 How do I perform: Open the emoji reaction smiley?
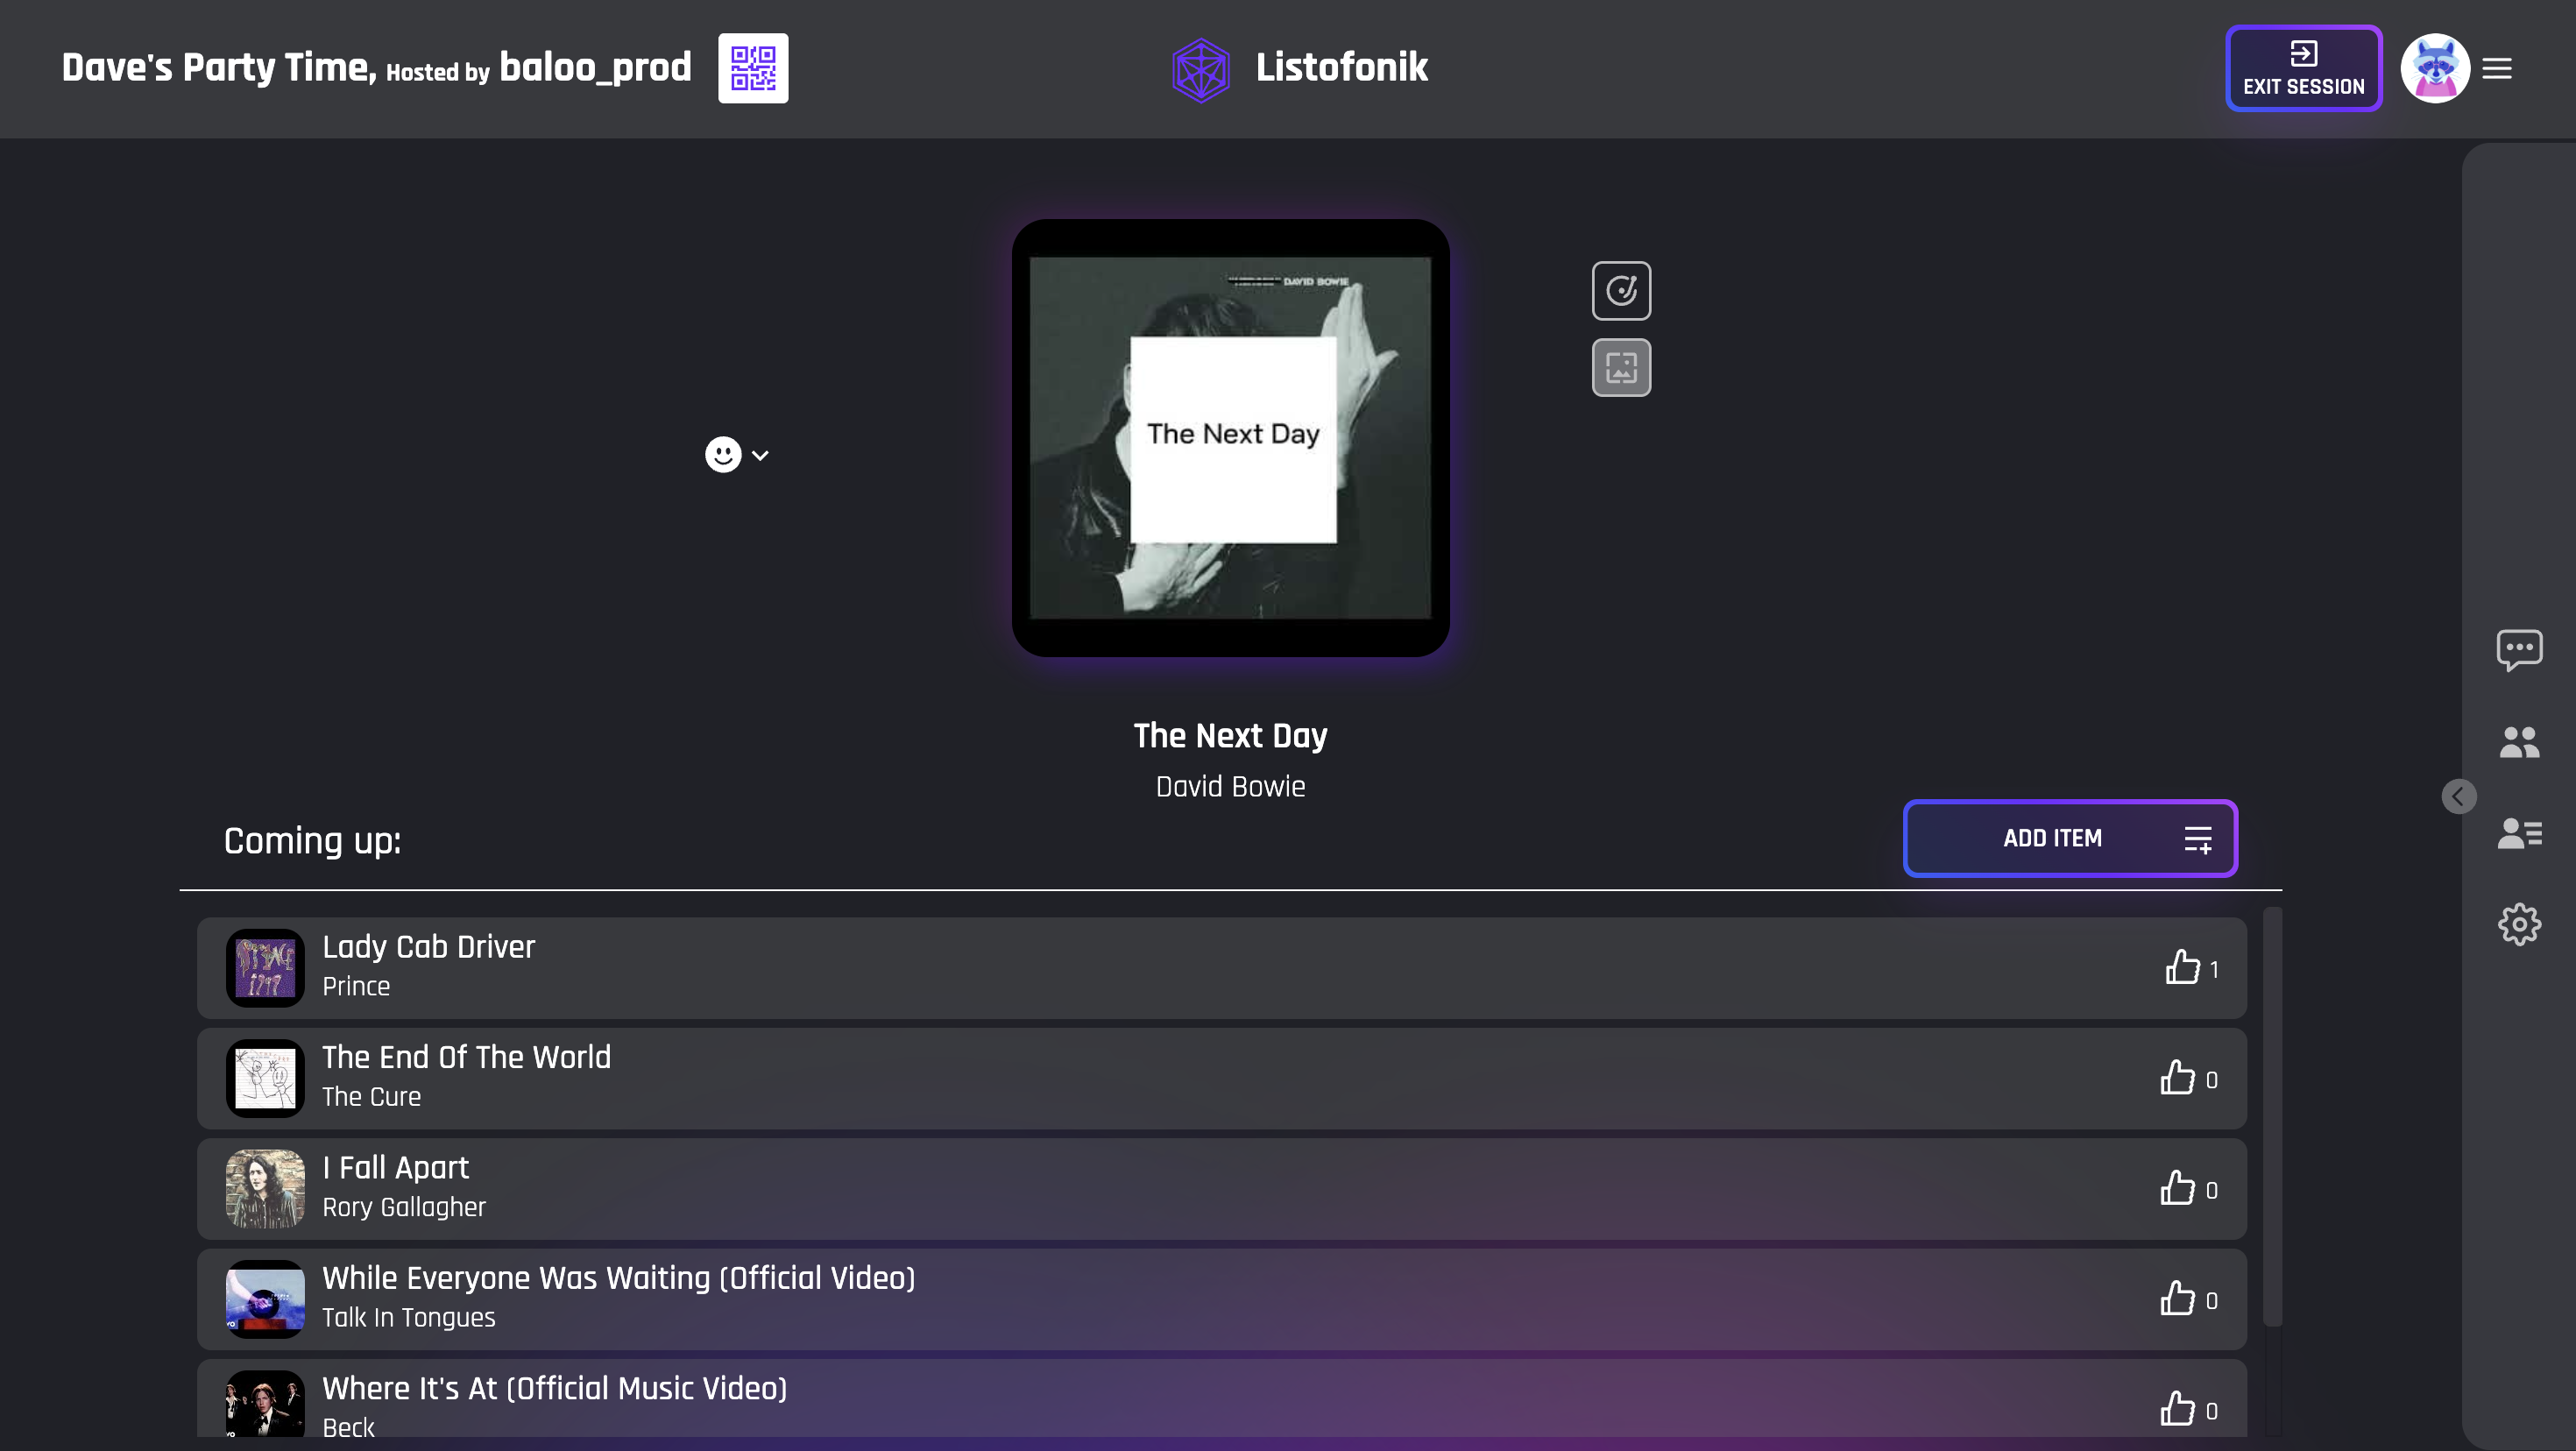point(723,455)
